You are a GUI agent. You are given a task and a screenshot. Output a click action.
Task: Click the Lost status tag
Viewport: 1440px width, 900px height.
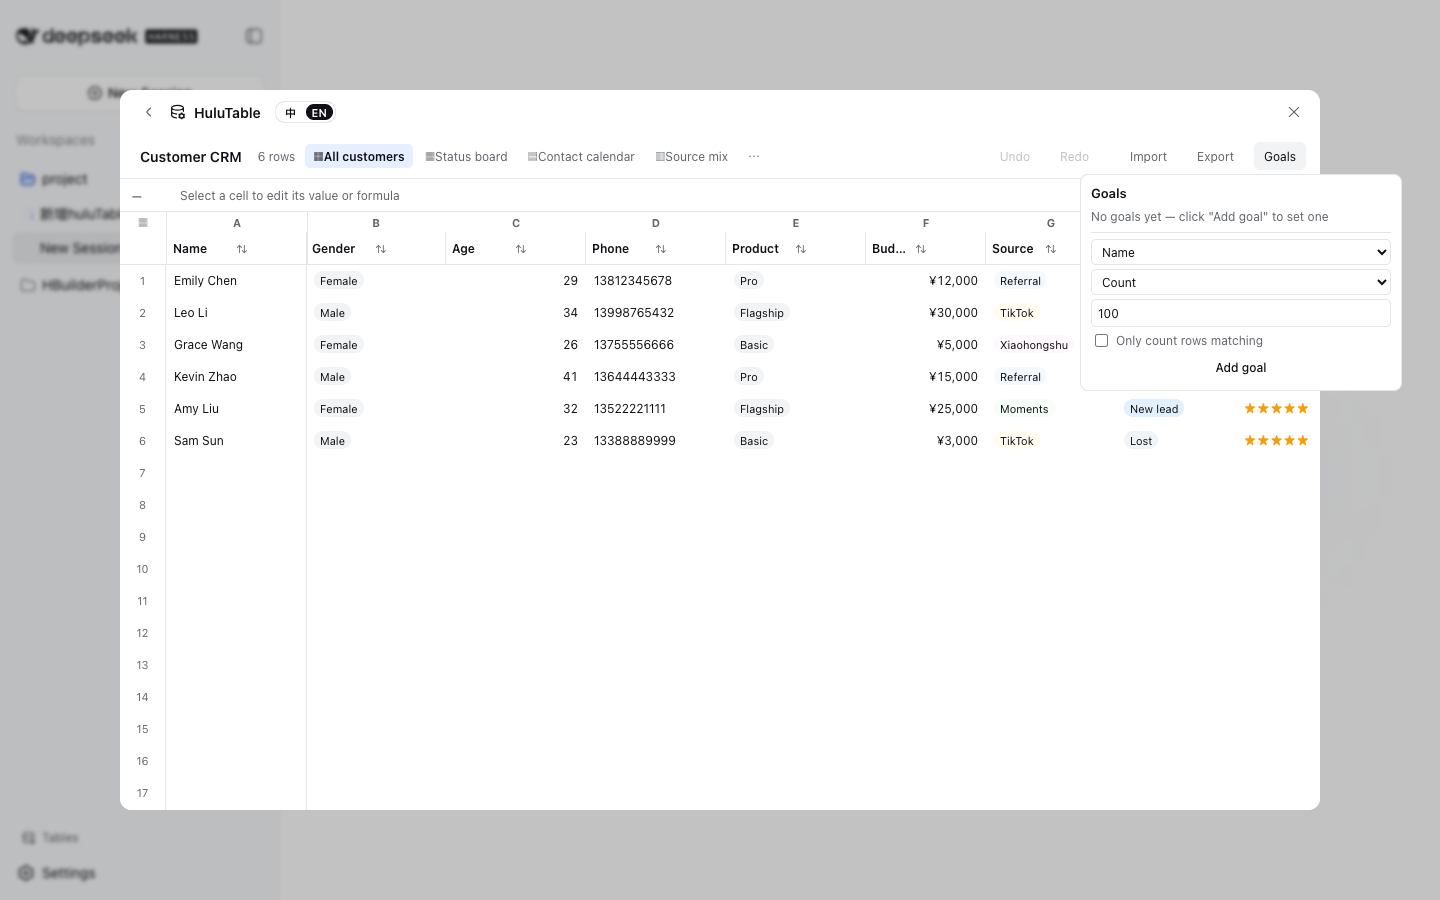click(1141, 441)
